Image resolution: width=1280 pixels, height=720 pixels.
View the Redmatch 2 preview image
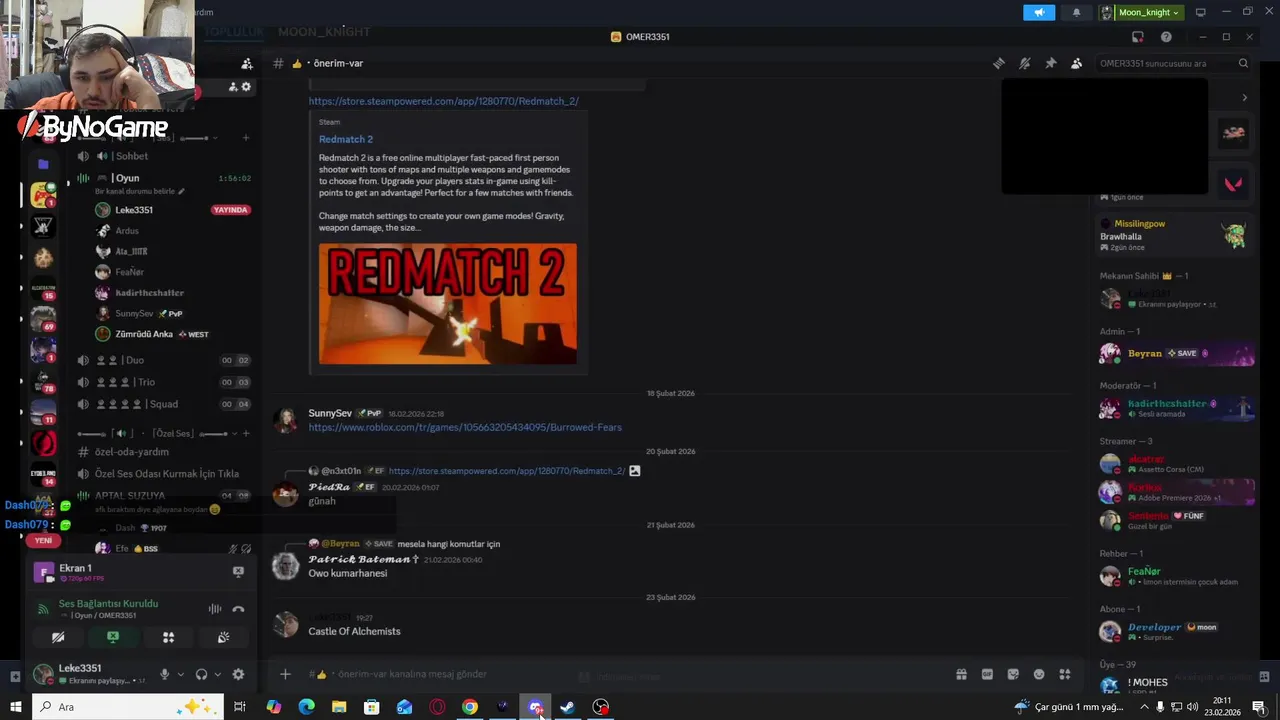pyautogui.click(x=447, y=304)
